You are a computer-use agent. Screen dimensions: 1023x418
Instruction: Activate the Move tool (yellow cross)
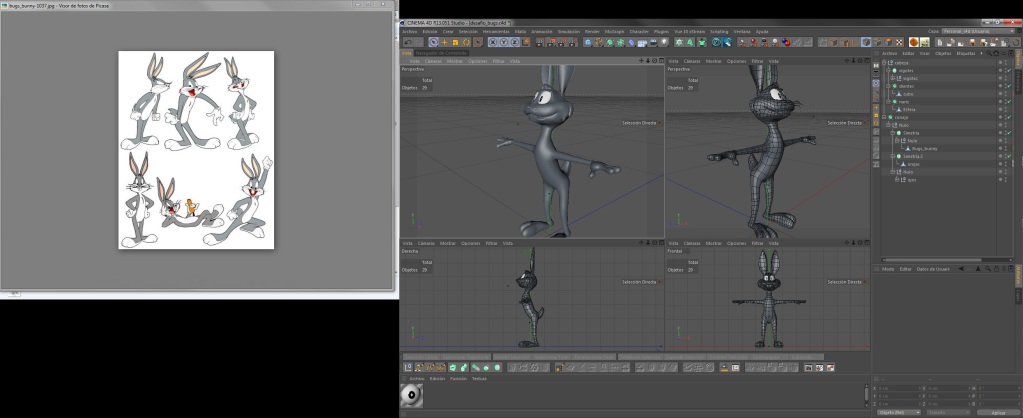445,42
